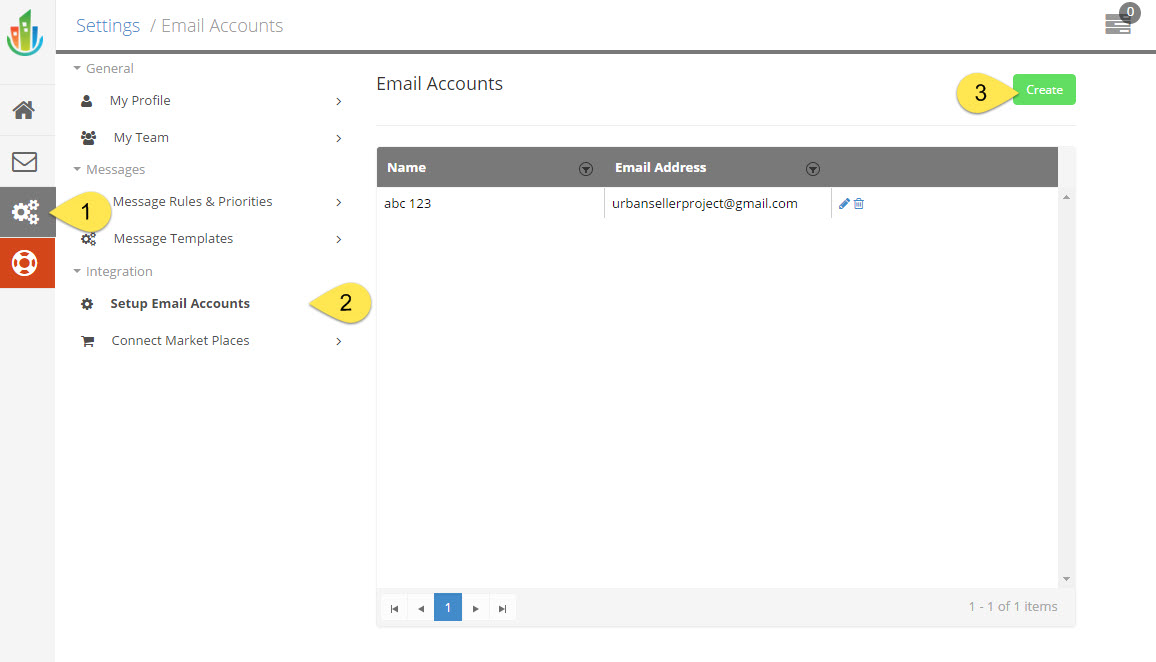The image size is (1156, 662).
Task: Click the grid's scroll down arrow
Action: [1066, 579]
